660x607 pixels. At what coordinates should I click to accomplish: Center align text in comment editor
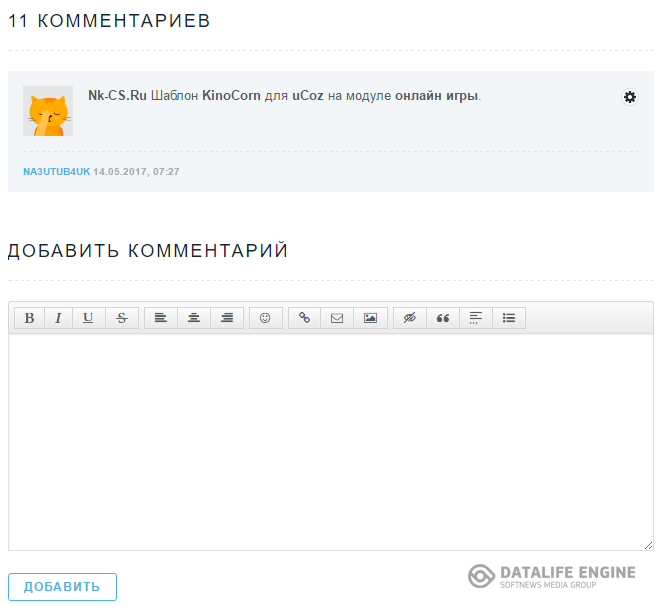[x=194, y=318]
